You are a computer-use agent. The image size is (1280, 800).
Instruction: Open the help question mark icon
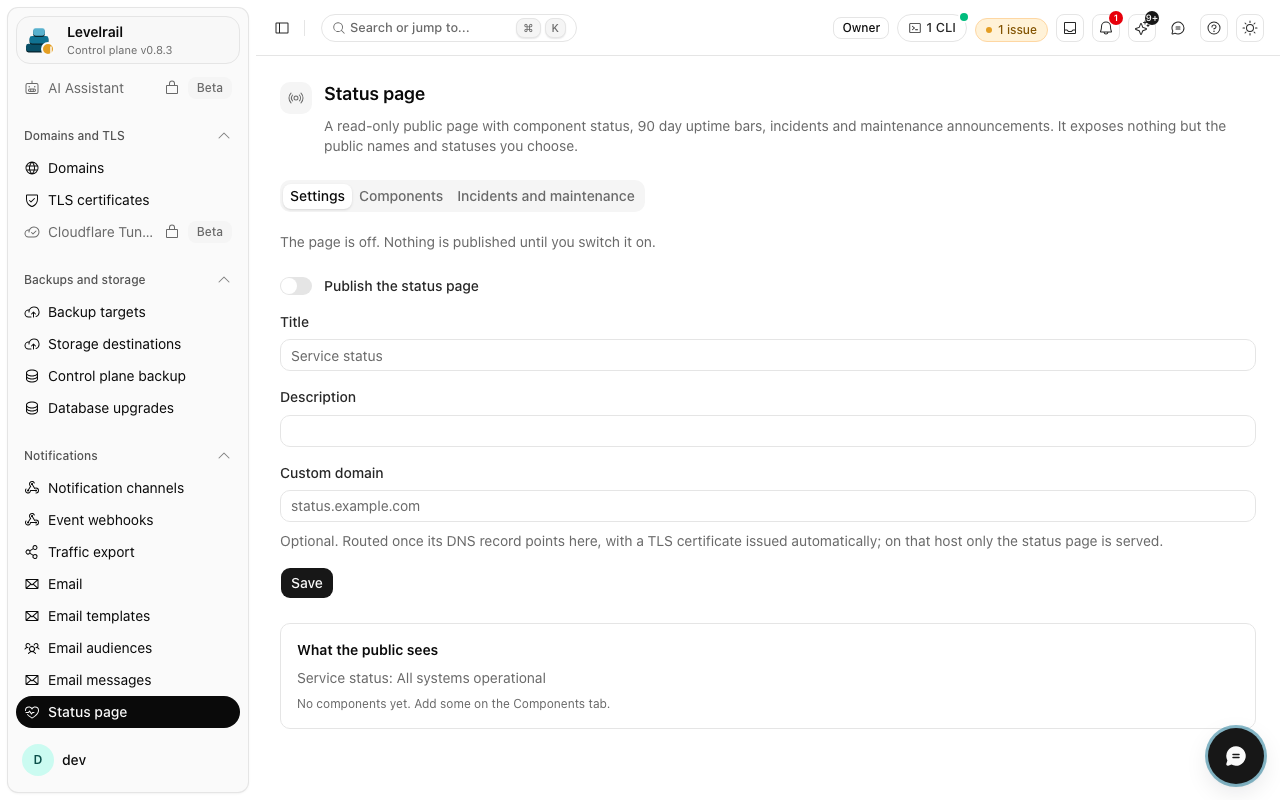(x=1214, y=28)
